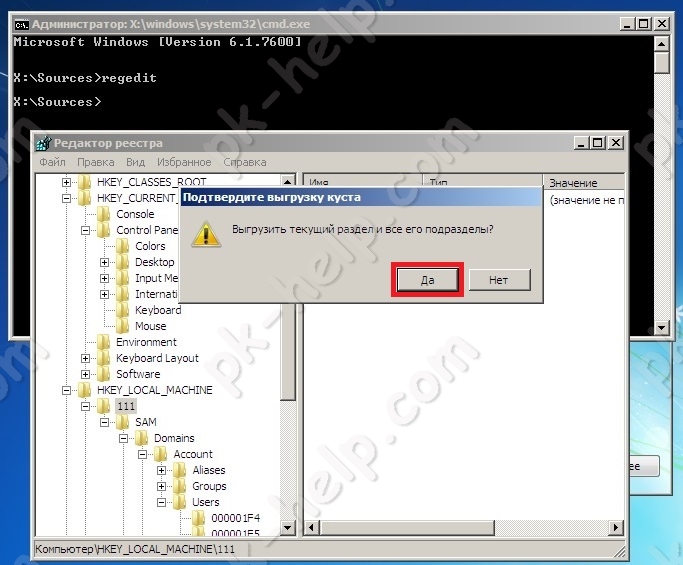683x565 pixels.
Task: Select Desktop folder icon
Action: [122, 262]
